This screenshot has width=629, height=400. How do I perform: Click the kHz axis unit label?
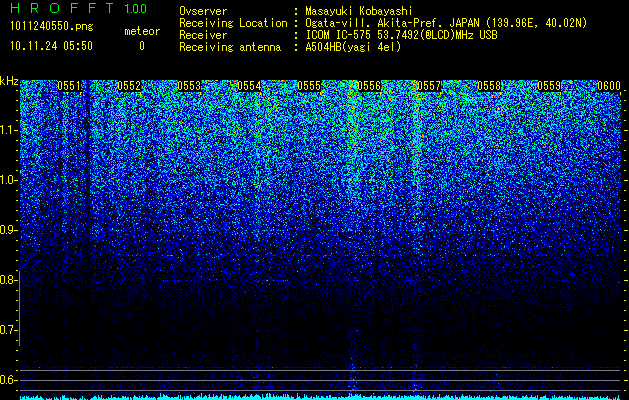9,81
